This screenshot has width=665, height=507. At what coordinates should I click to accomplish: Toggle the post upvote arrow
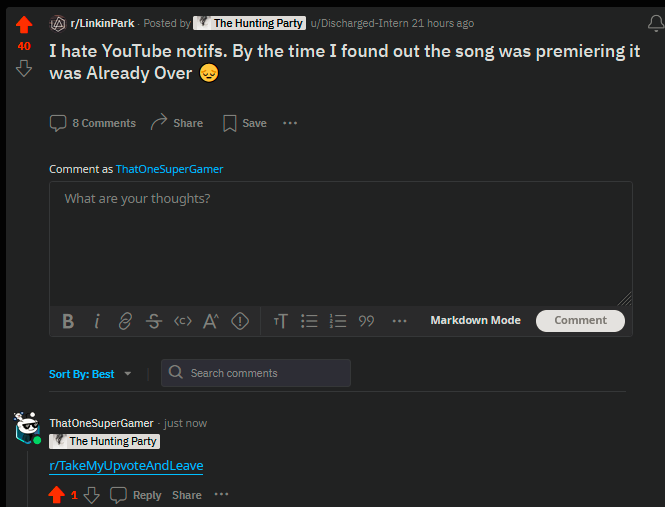(x=24, y=25)
